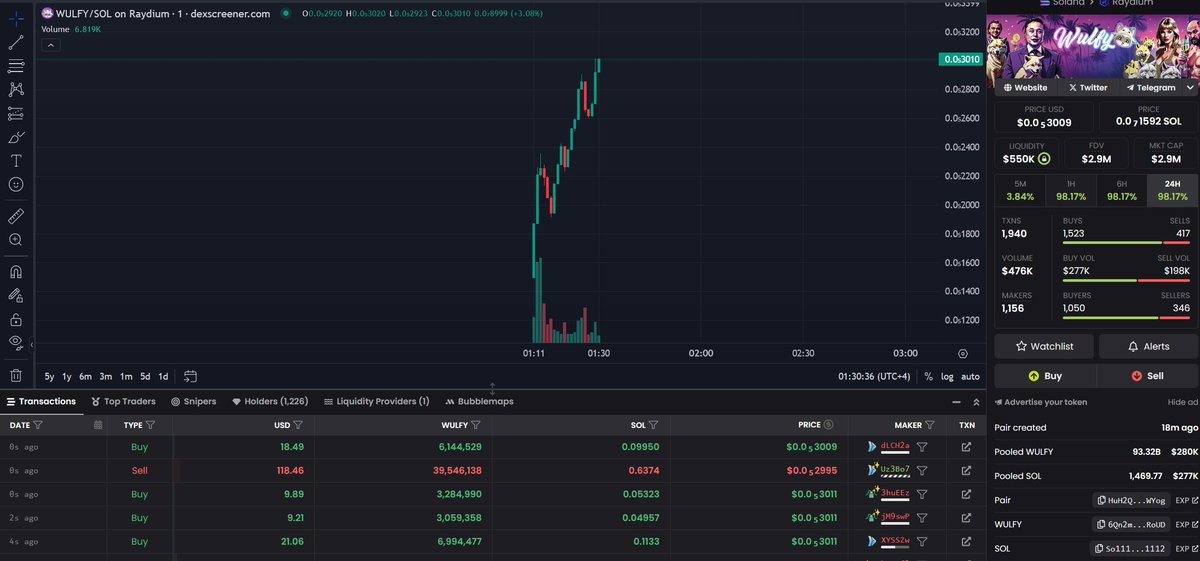Open the WULFY column filter

[x=476, y=425]
